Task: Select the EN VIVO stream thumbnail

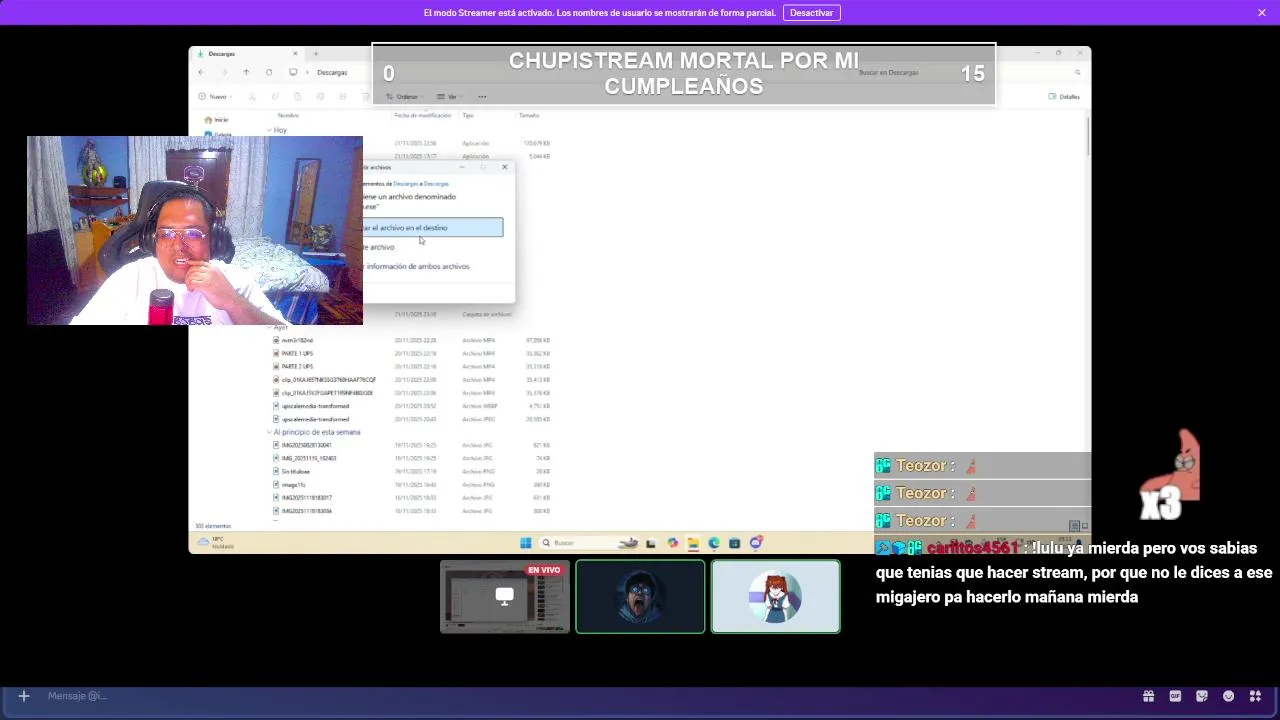Action: [505, 597]
